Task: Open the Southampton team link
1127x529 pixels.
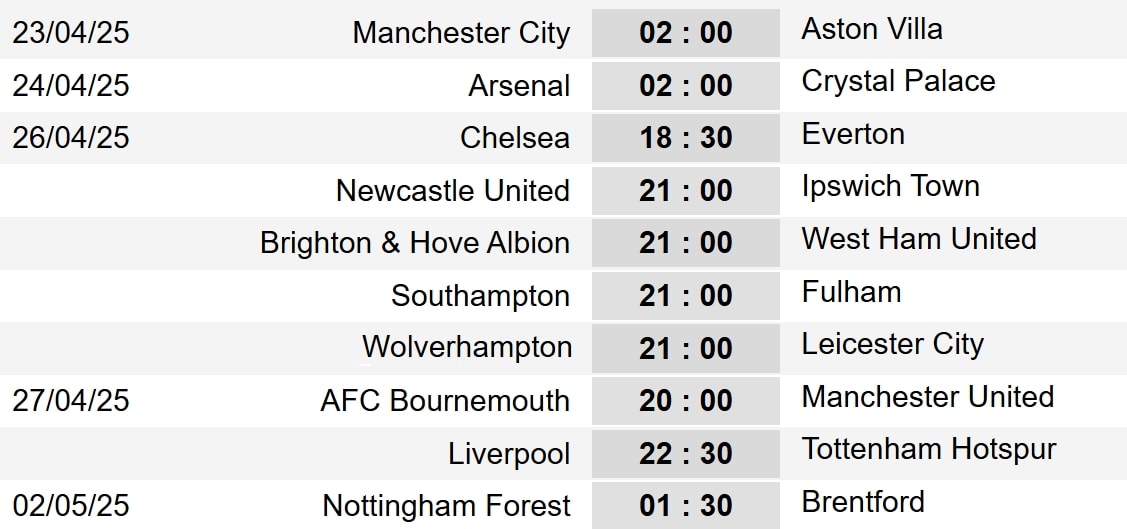Action: 480,296
